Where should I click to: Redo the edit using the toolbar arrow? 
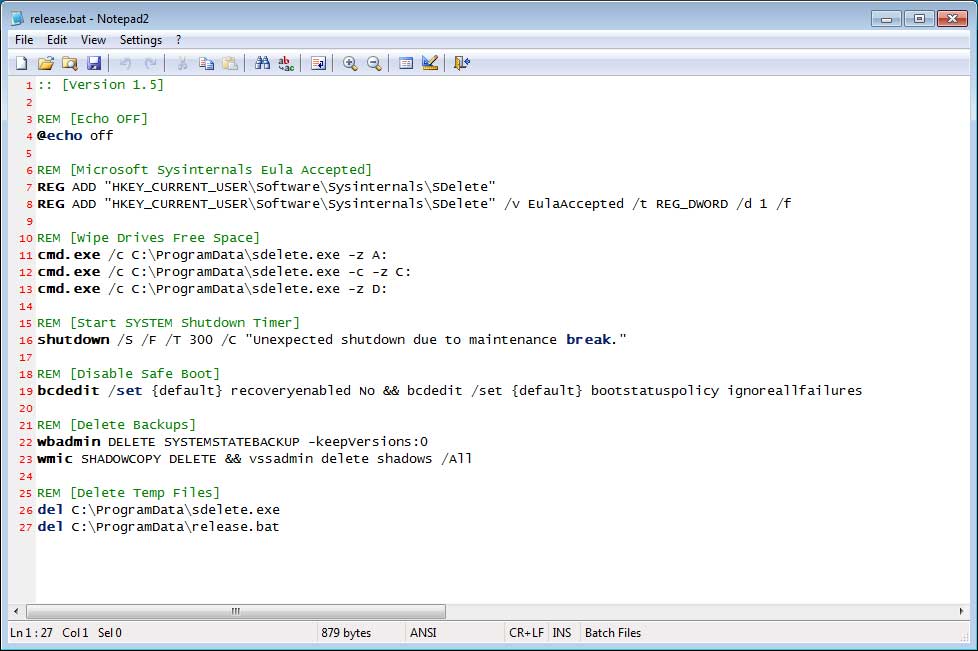(x=150, y=63)
